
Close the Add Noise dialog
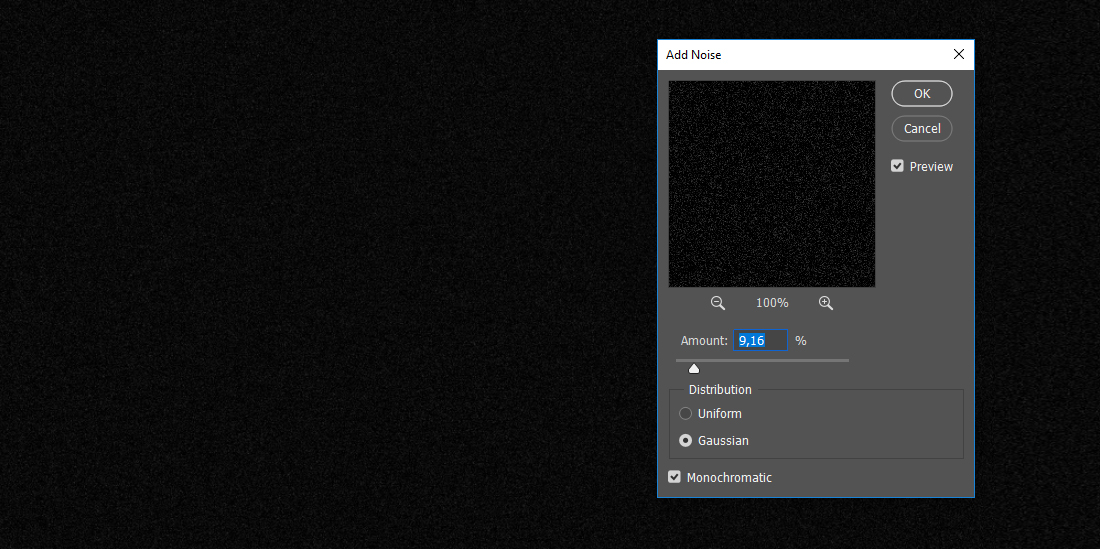point(959,55)
